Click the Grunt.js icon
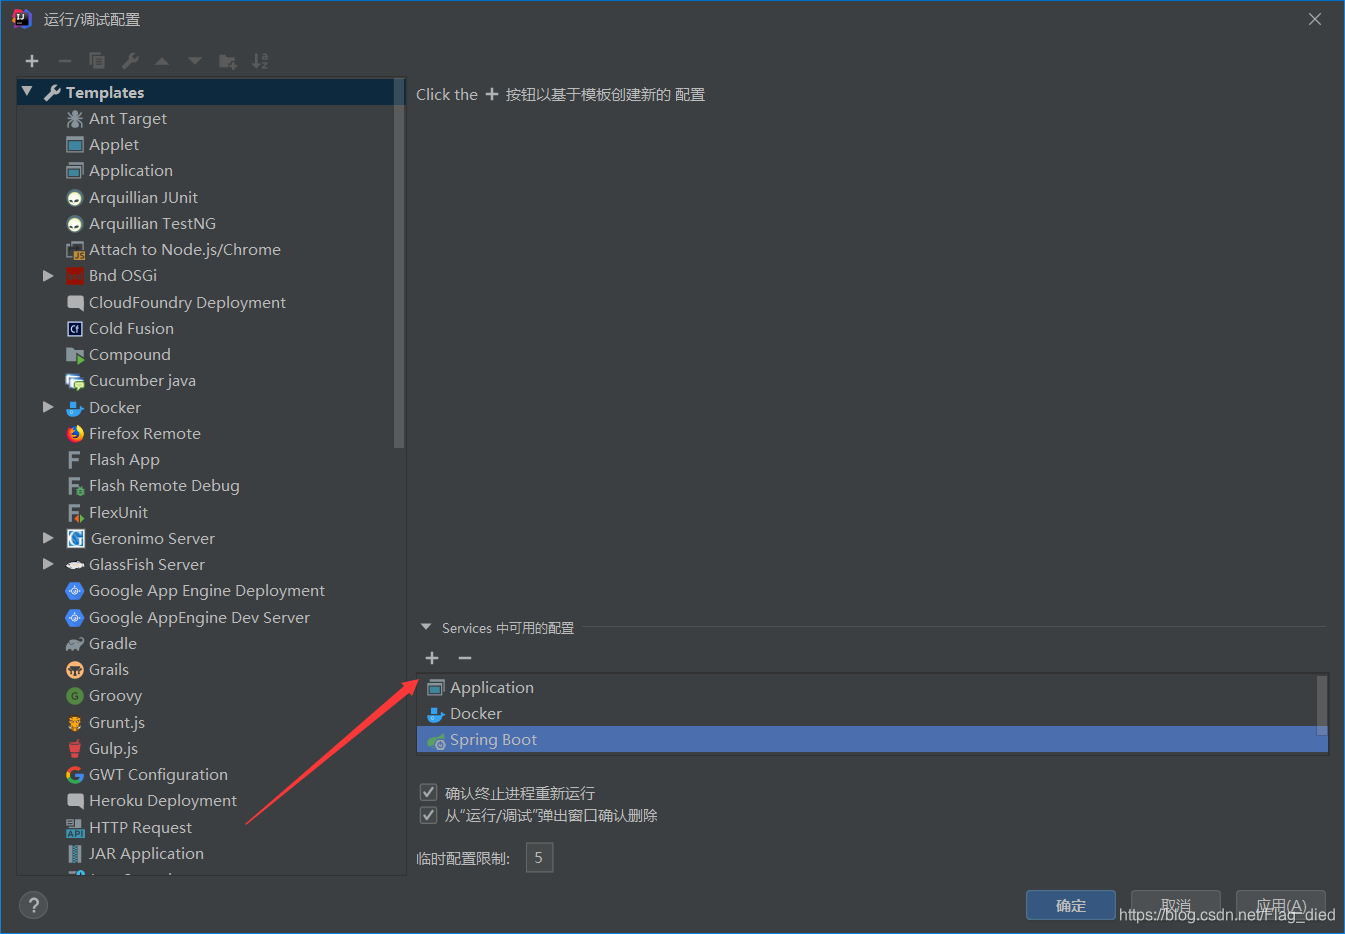The height and width of the screenshot is (934, 1345). click(75, 723)
